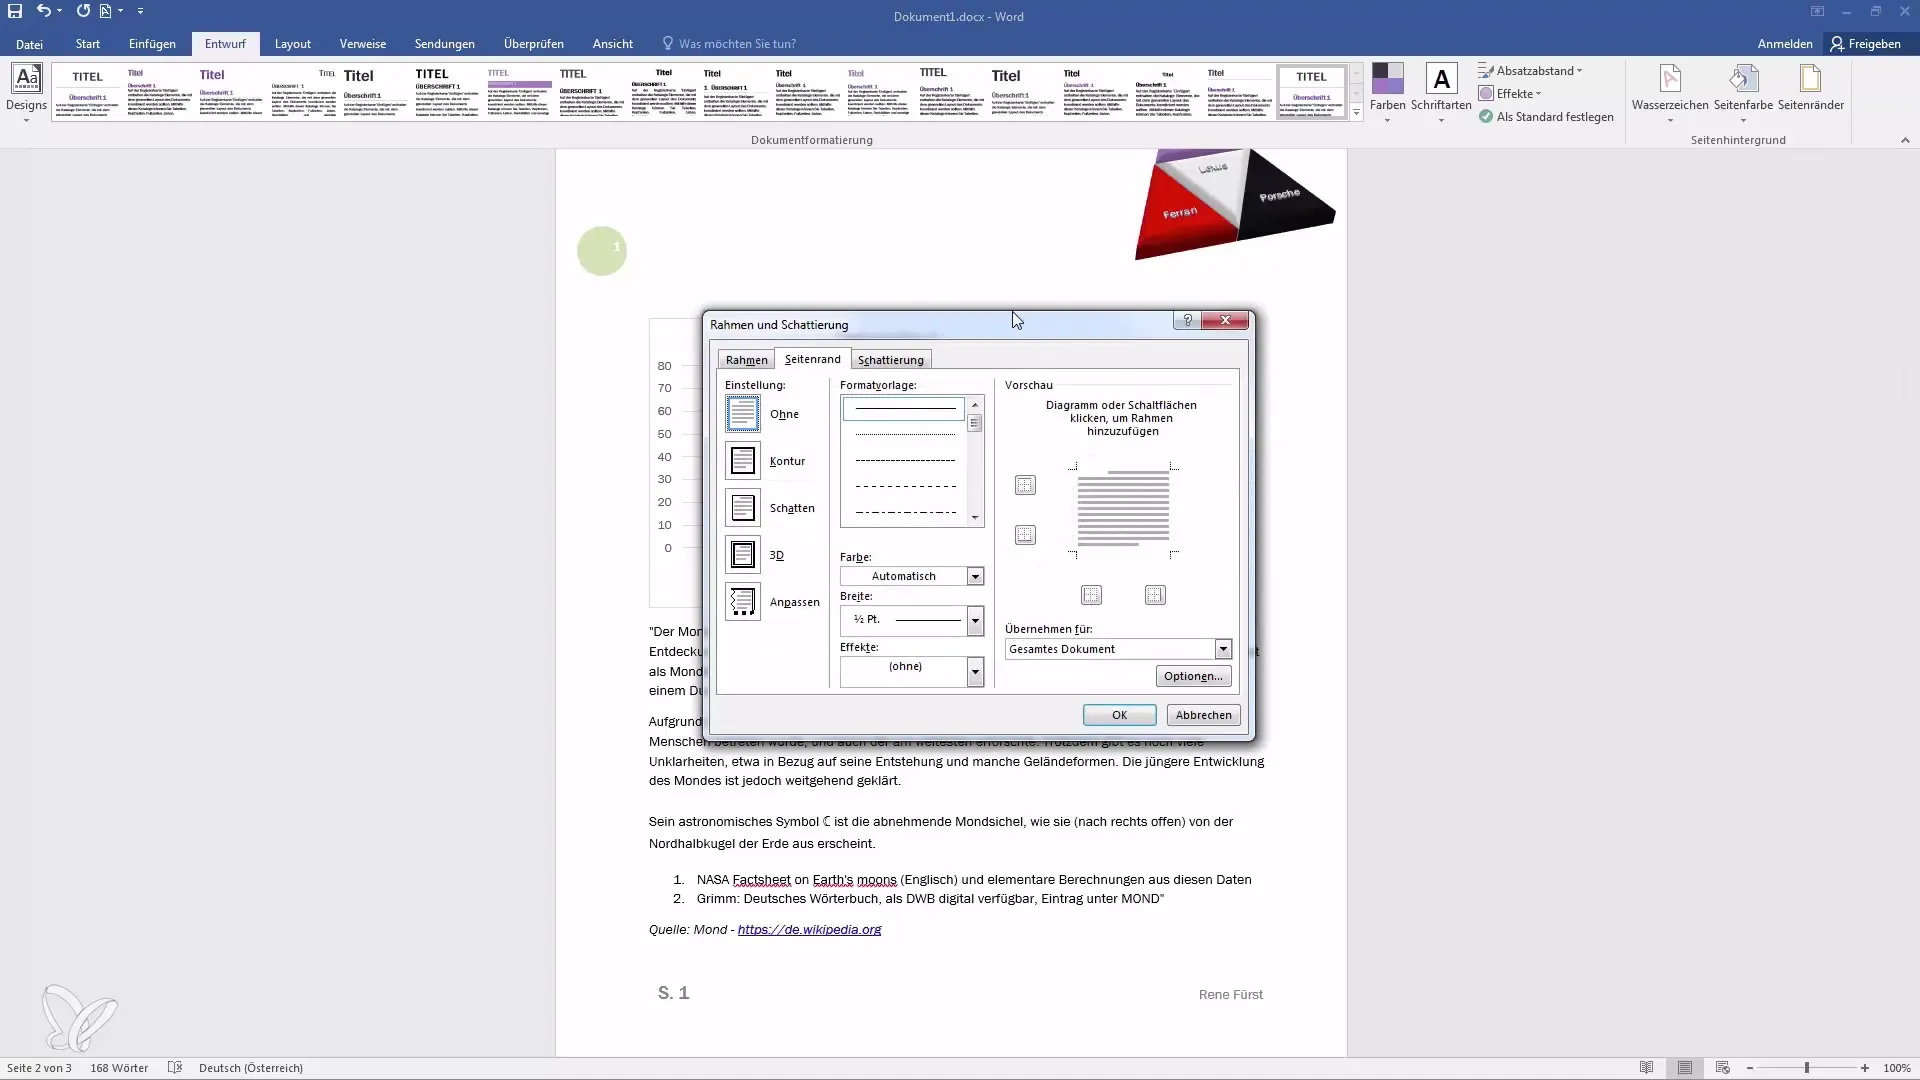1920x1080 pixels.
Task: Select the dash-dot line style in Formatvorlage
Action: (x=904, y=512)
